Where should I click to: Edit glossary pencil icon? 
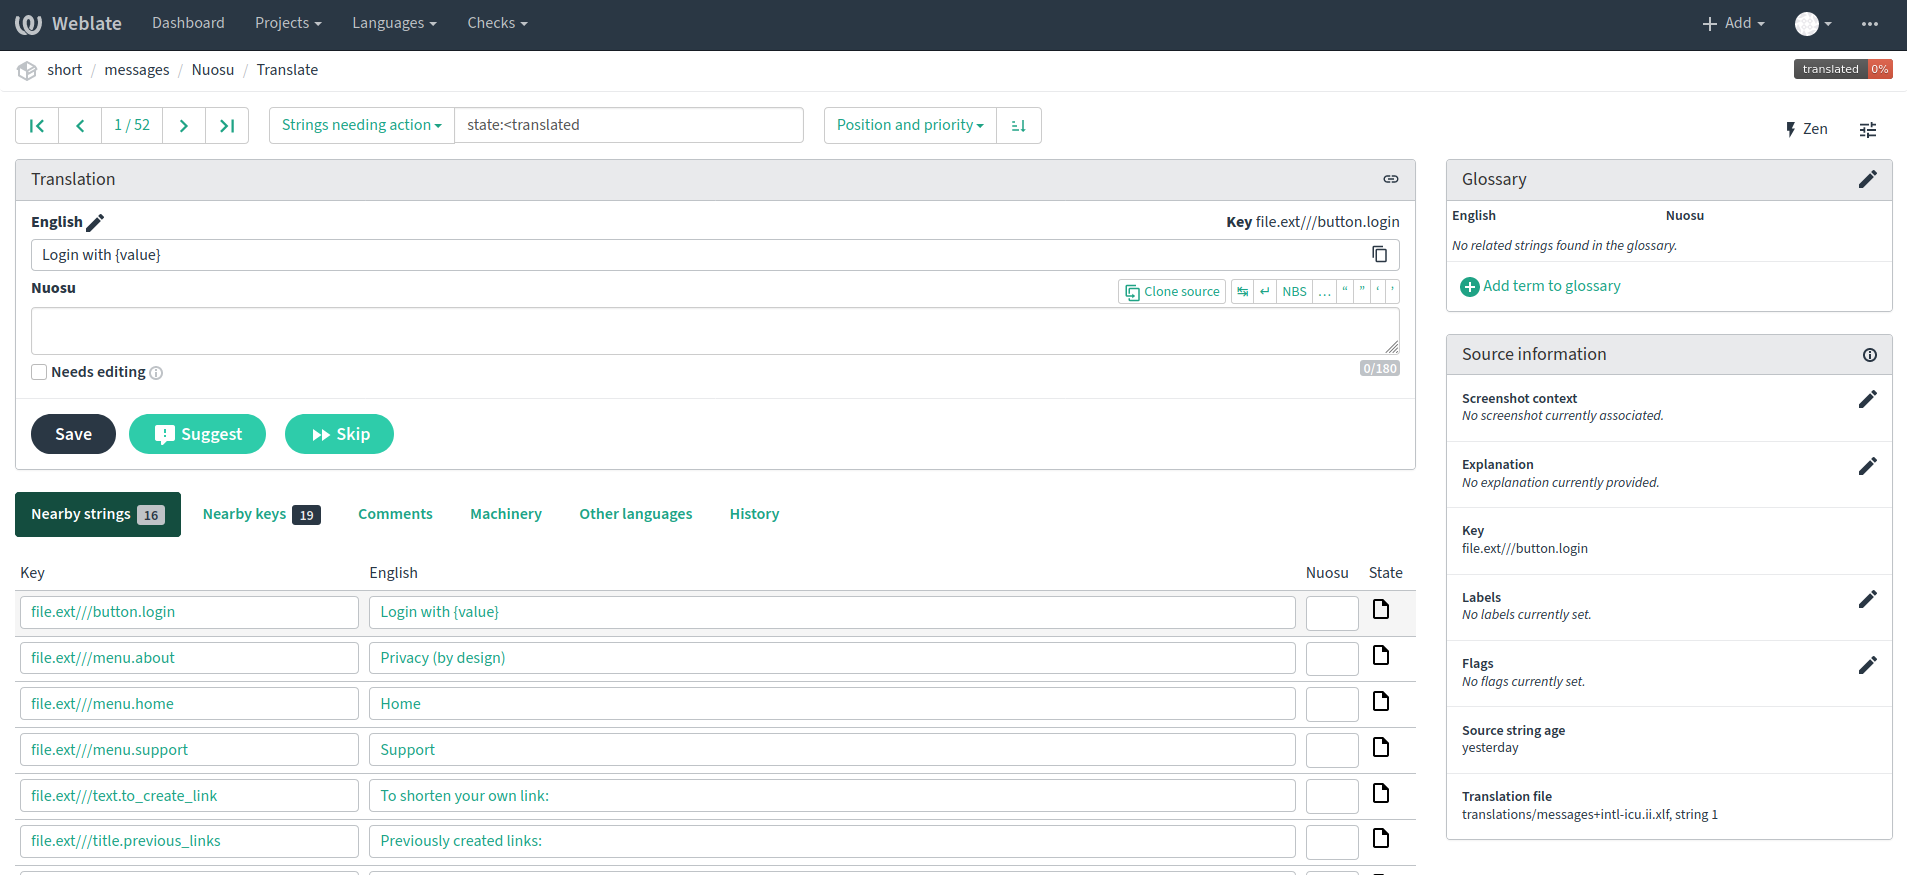(x=1868, y=179)
